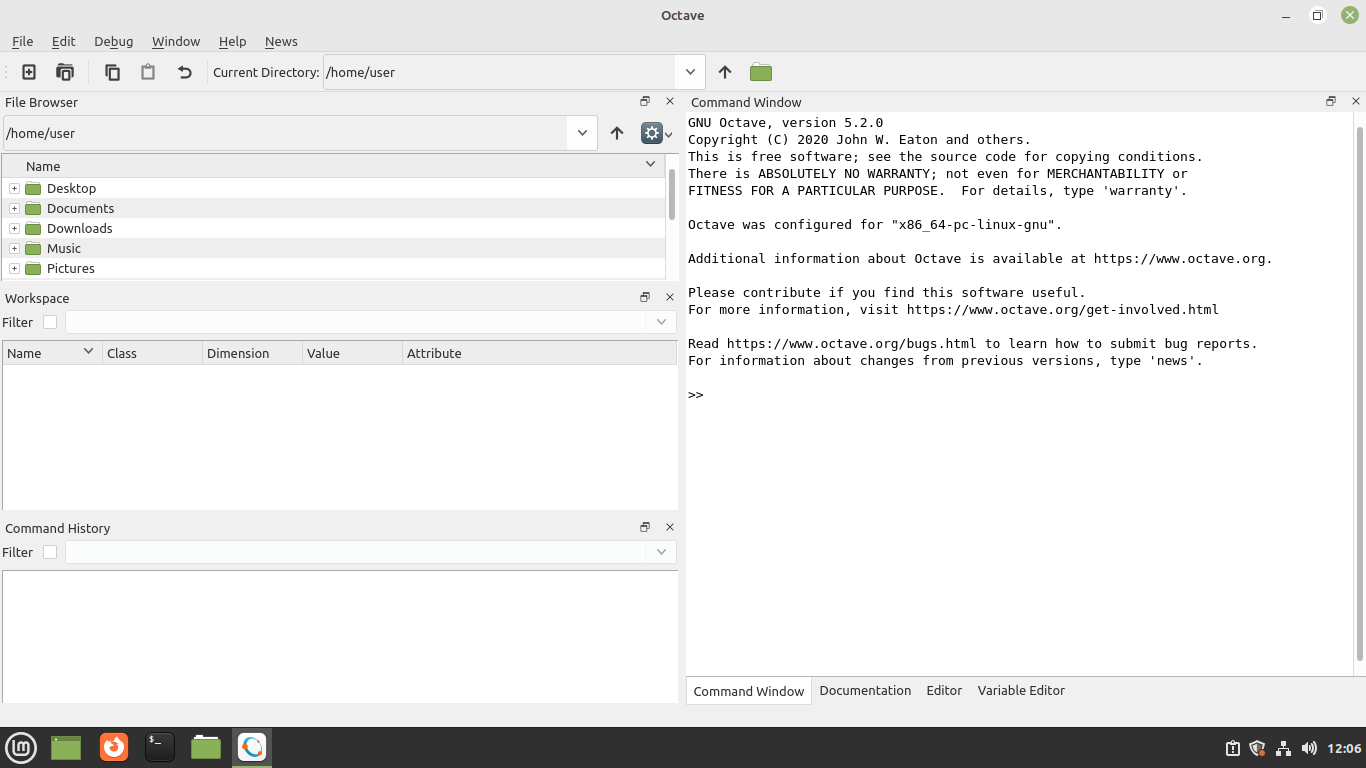Enable the Command History filter checkbox
1366x768 pixels.
[50, 552]
